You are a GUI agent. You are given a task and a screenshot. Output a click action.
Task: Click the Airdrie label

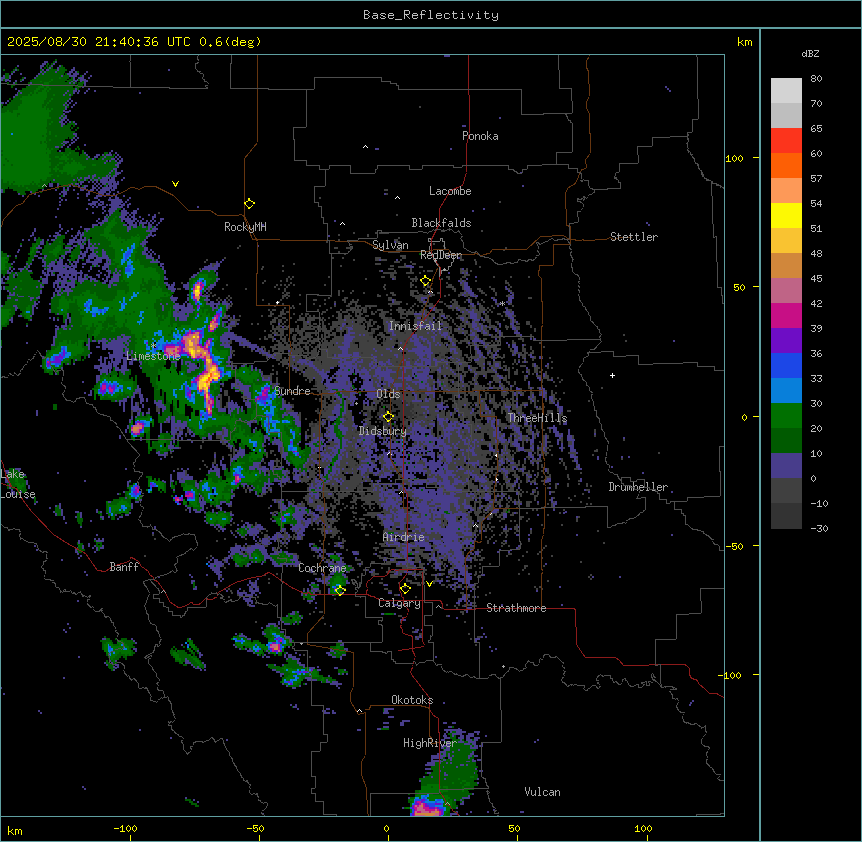(x=404, y=537)
